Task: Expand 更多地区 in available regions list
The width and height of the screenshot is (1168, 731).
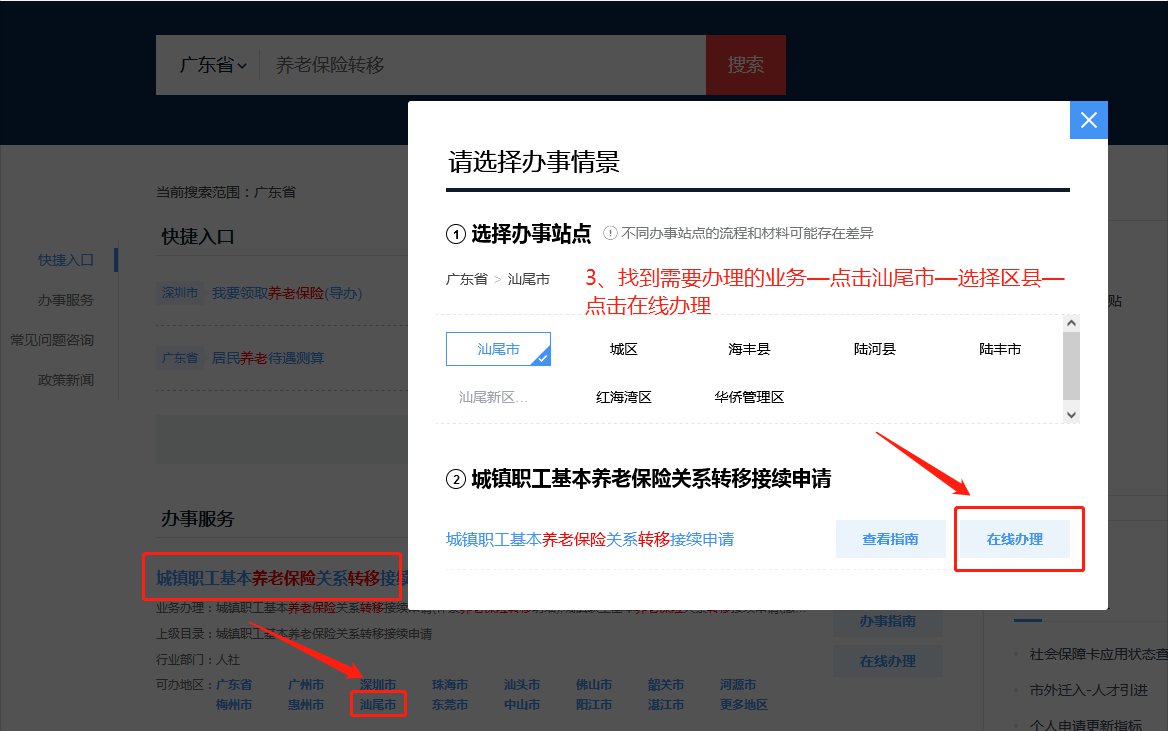Action: [738, 704]
